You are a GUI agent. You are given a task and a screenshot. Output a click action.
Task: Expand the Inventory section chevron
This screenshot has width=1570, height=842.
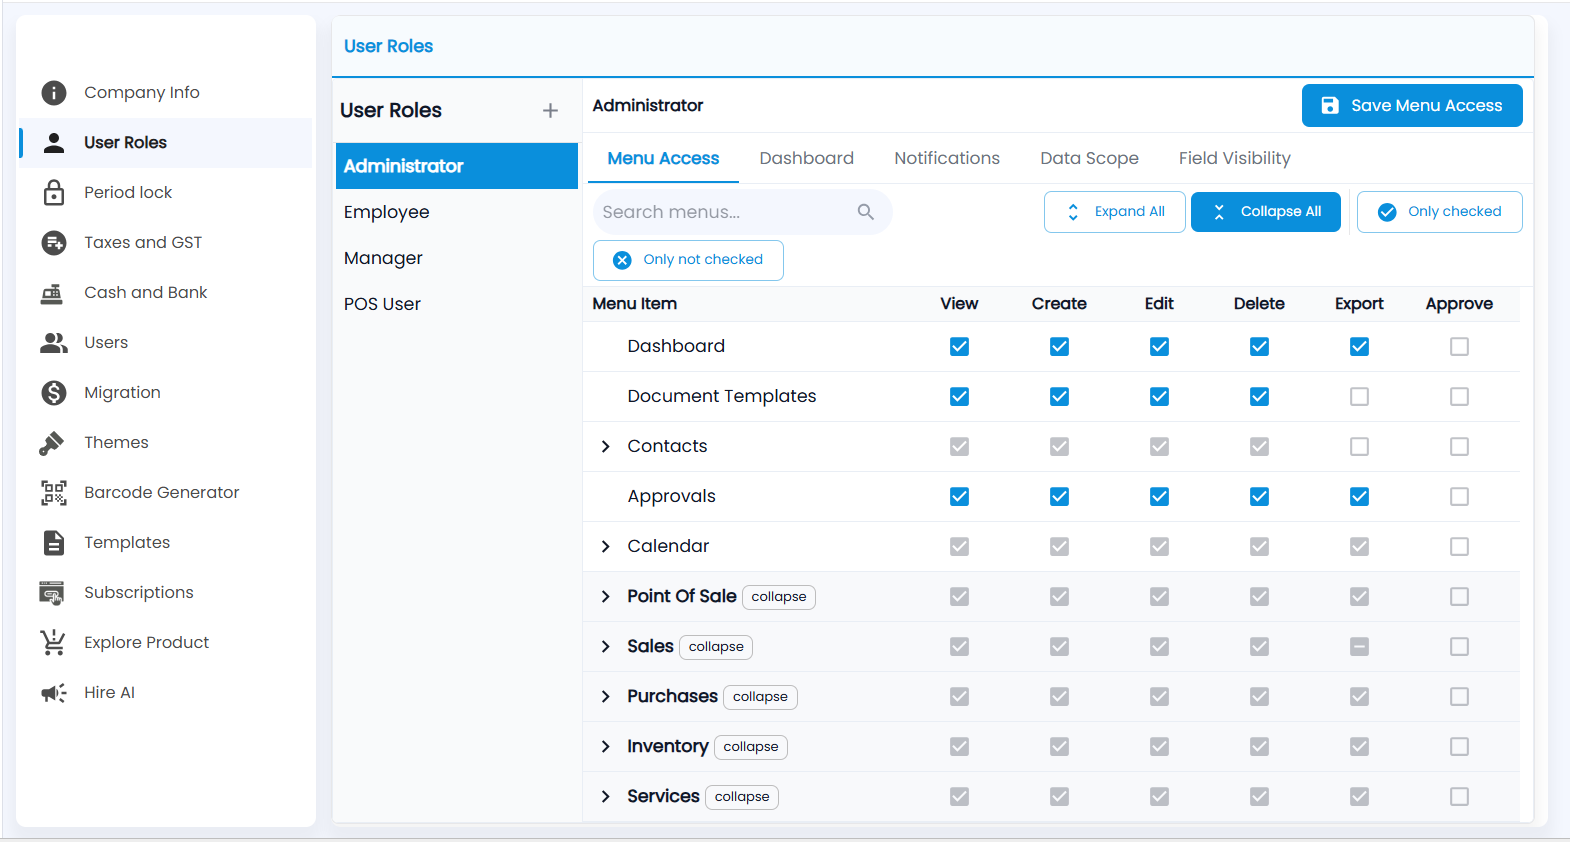605,747
